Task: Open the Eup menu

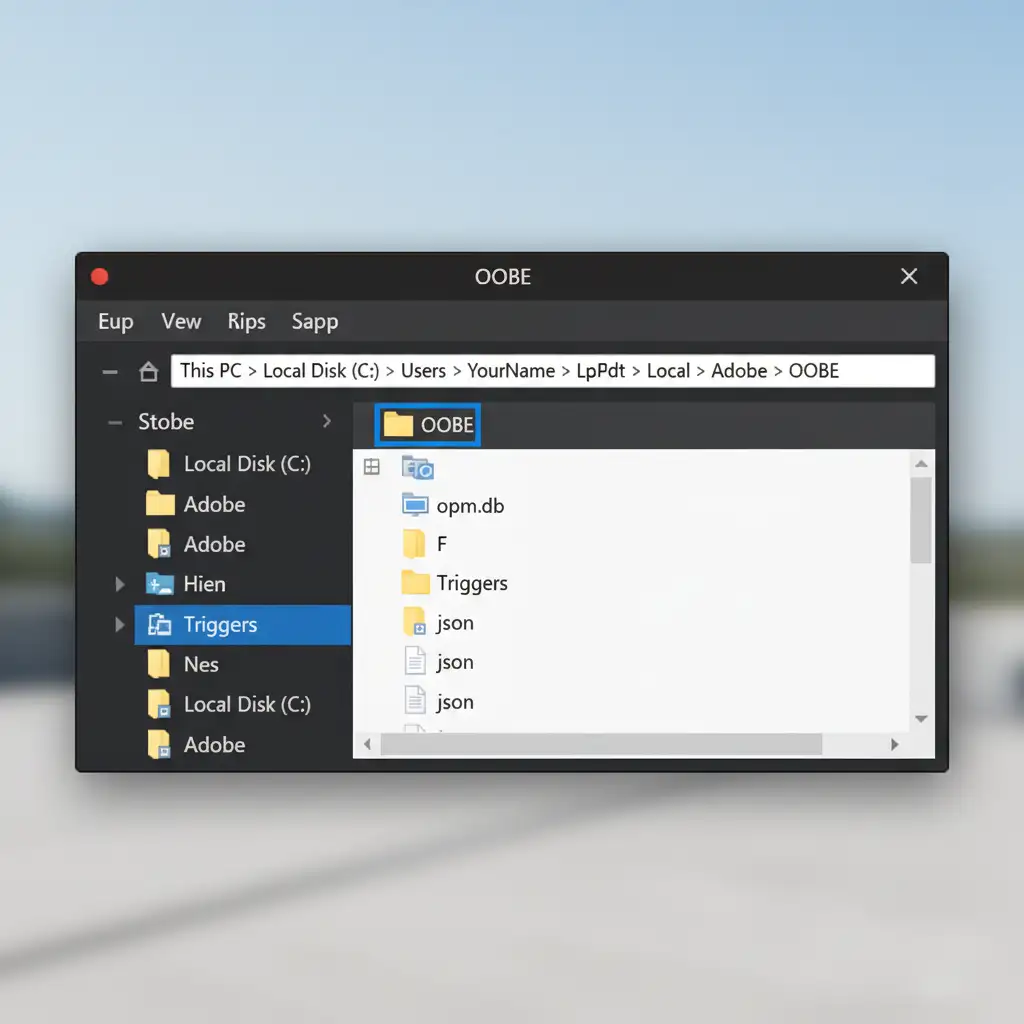Action: tap(115, 322)
